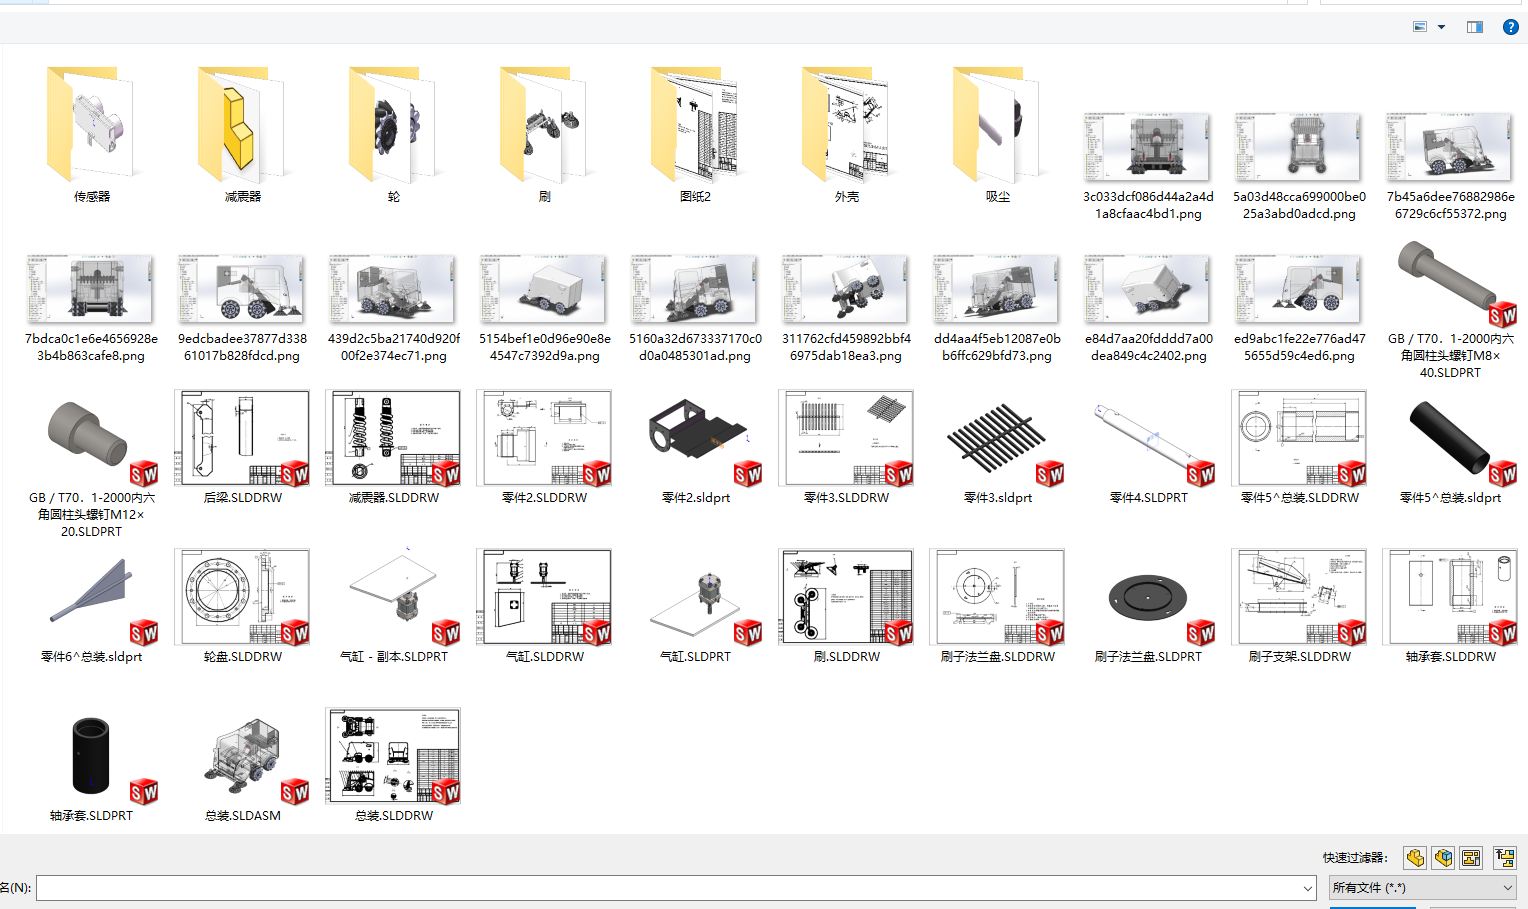Select 刷子支架.SLDDRW drawing file

pyautogui.click(x=1299, y=606)
